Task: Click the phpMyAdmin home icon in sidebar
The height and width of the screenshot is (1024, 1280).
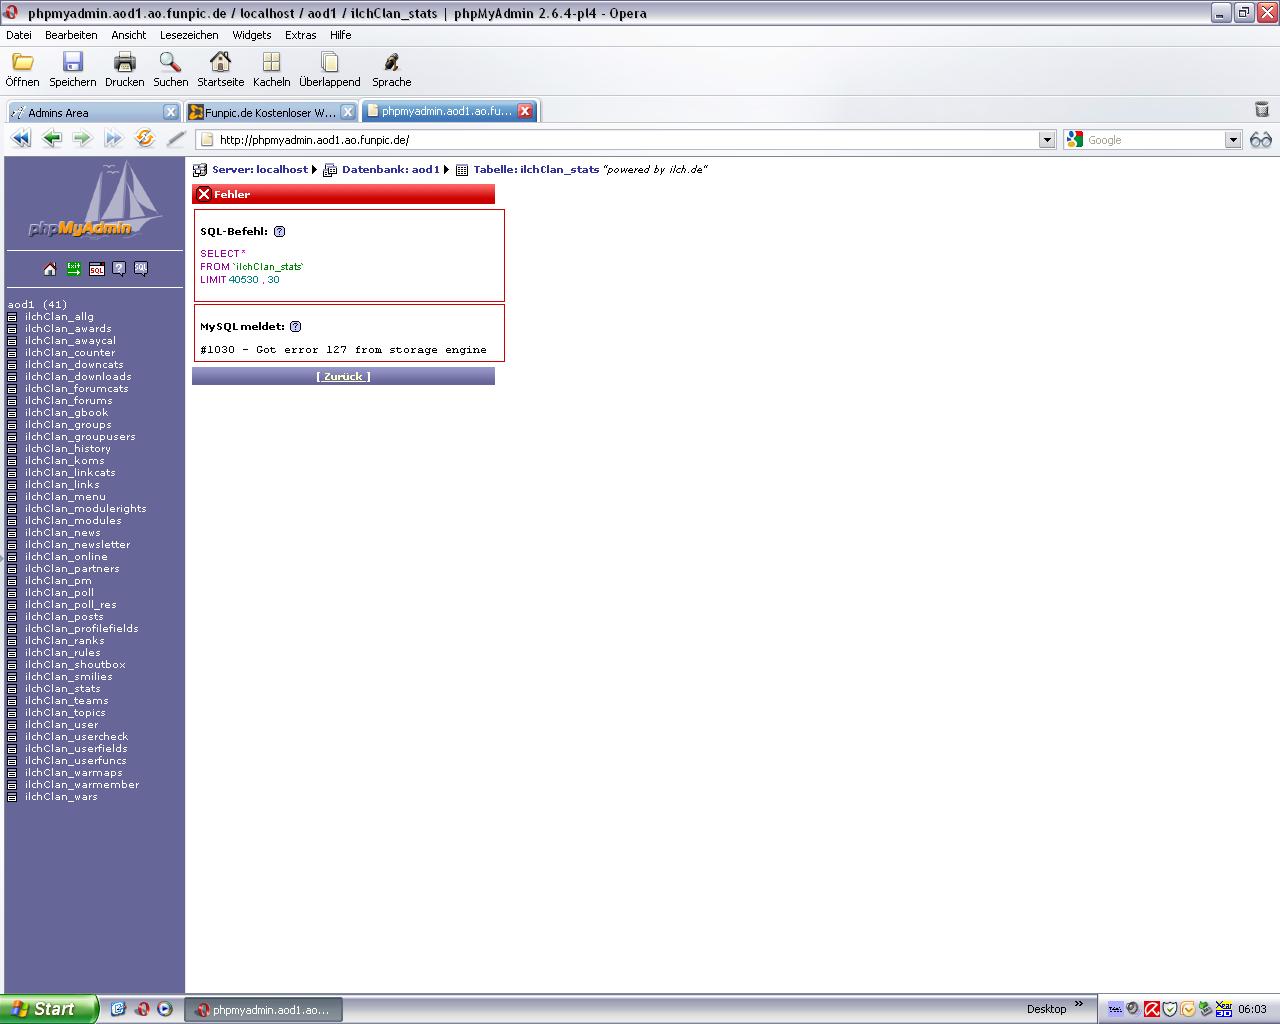Action: [x=50, y=269]
